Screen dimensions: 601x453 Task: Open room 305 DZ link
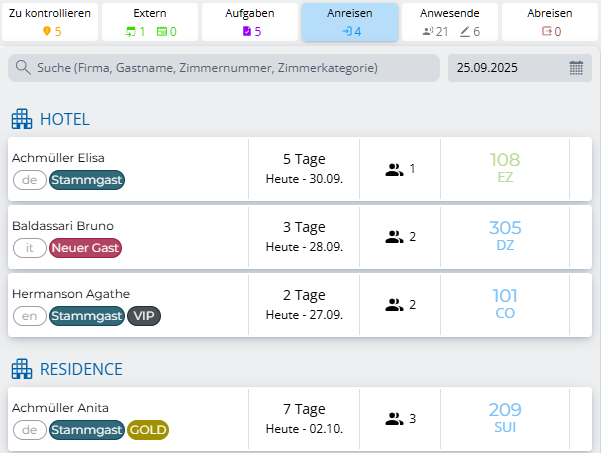505,236
